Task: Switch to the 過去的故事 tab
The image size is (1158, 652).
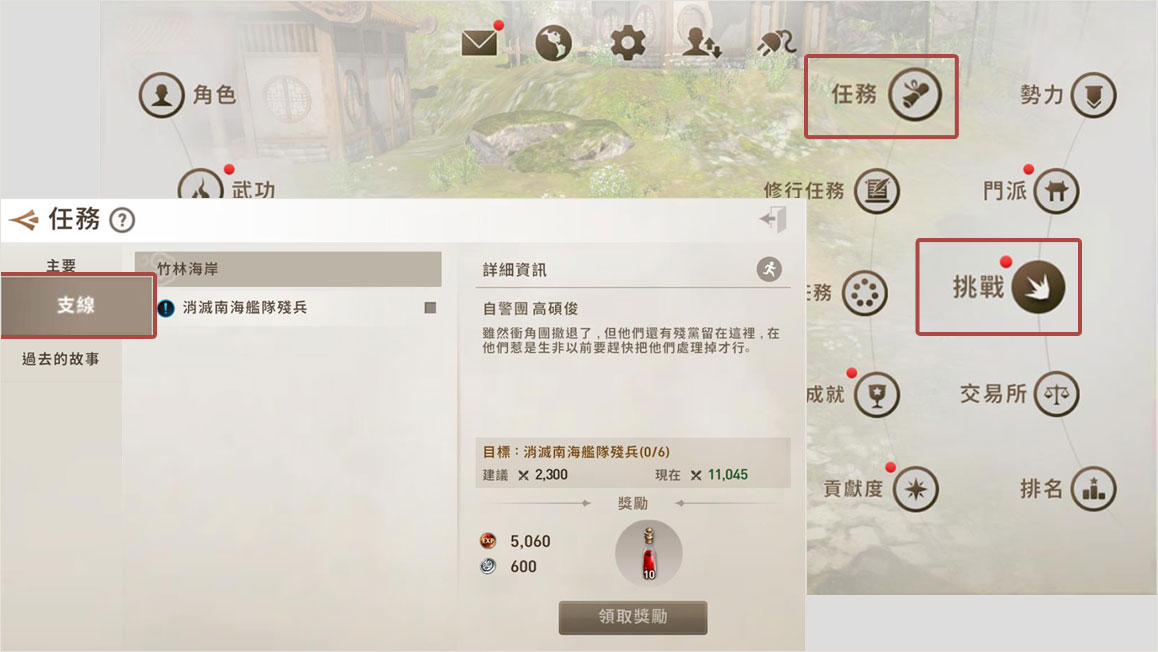Action: tap(61, 359)
